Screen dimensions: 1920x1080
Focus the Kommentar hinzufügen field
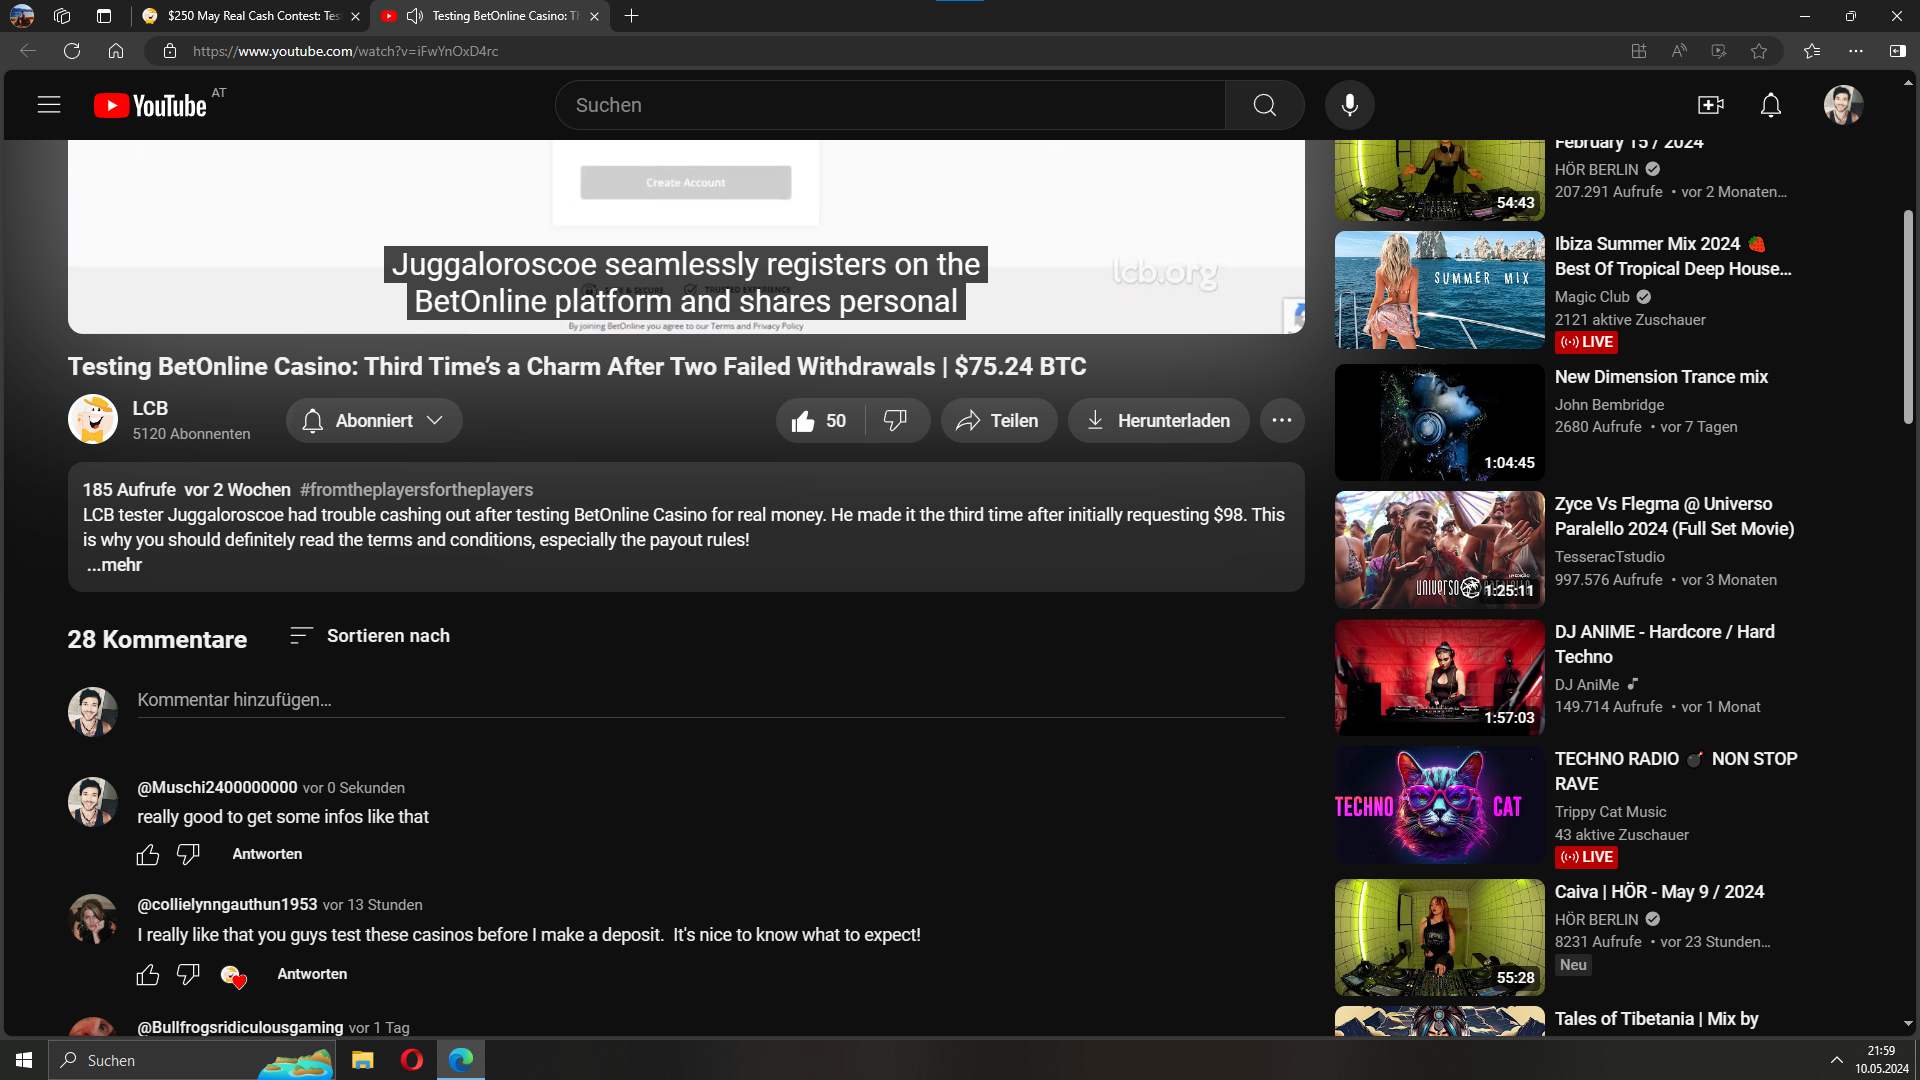[x=710, y=700]
